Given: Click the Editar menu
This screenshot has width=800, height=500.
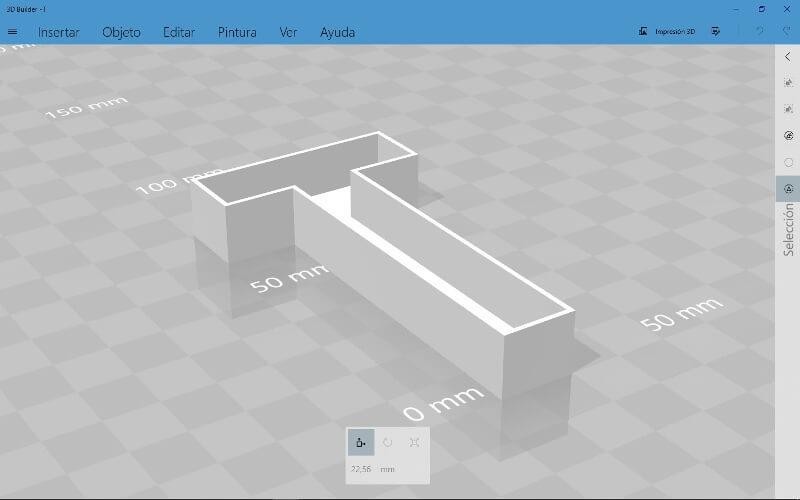Looking at the screenshot, I should coord(179,32).
